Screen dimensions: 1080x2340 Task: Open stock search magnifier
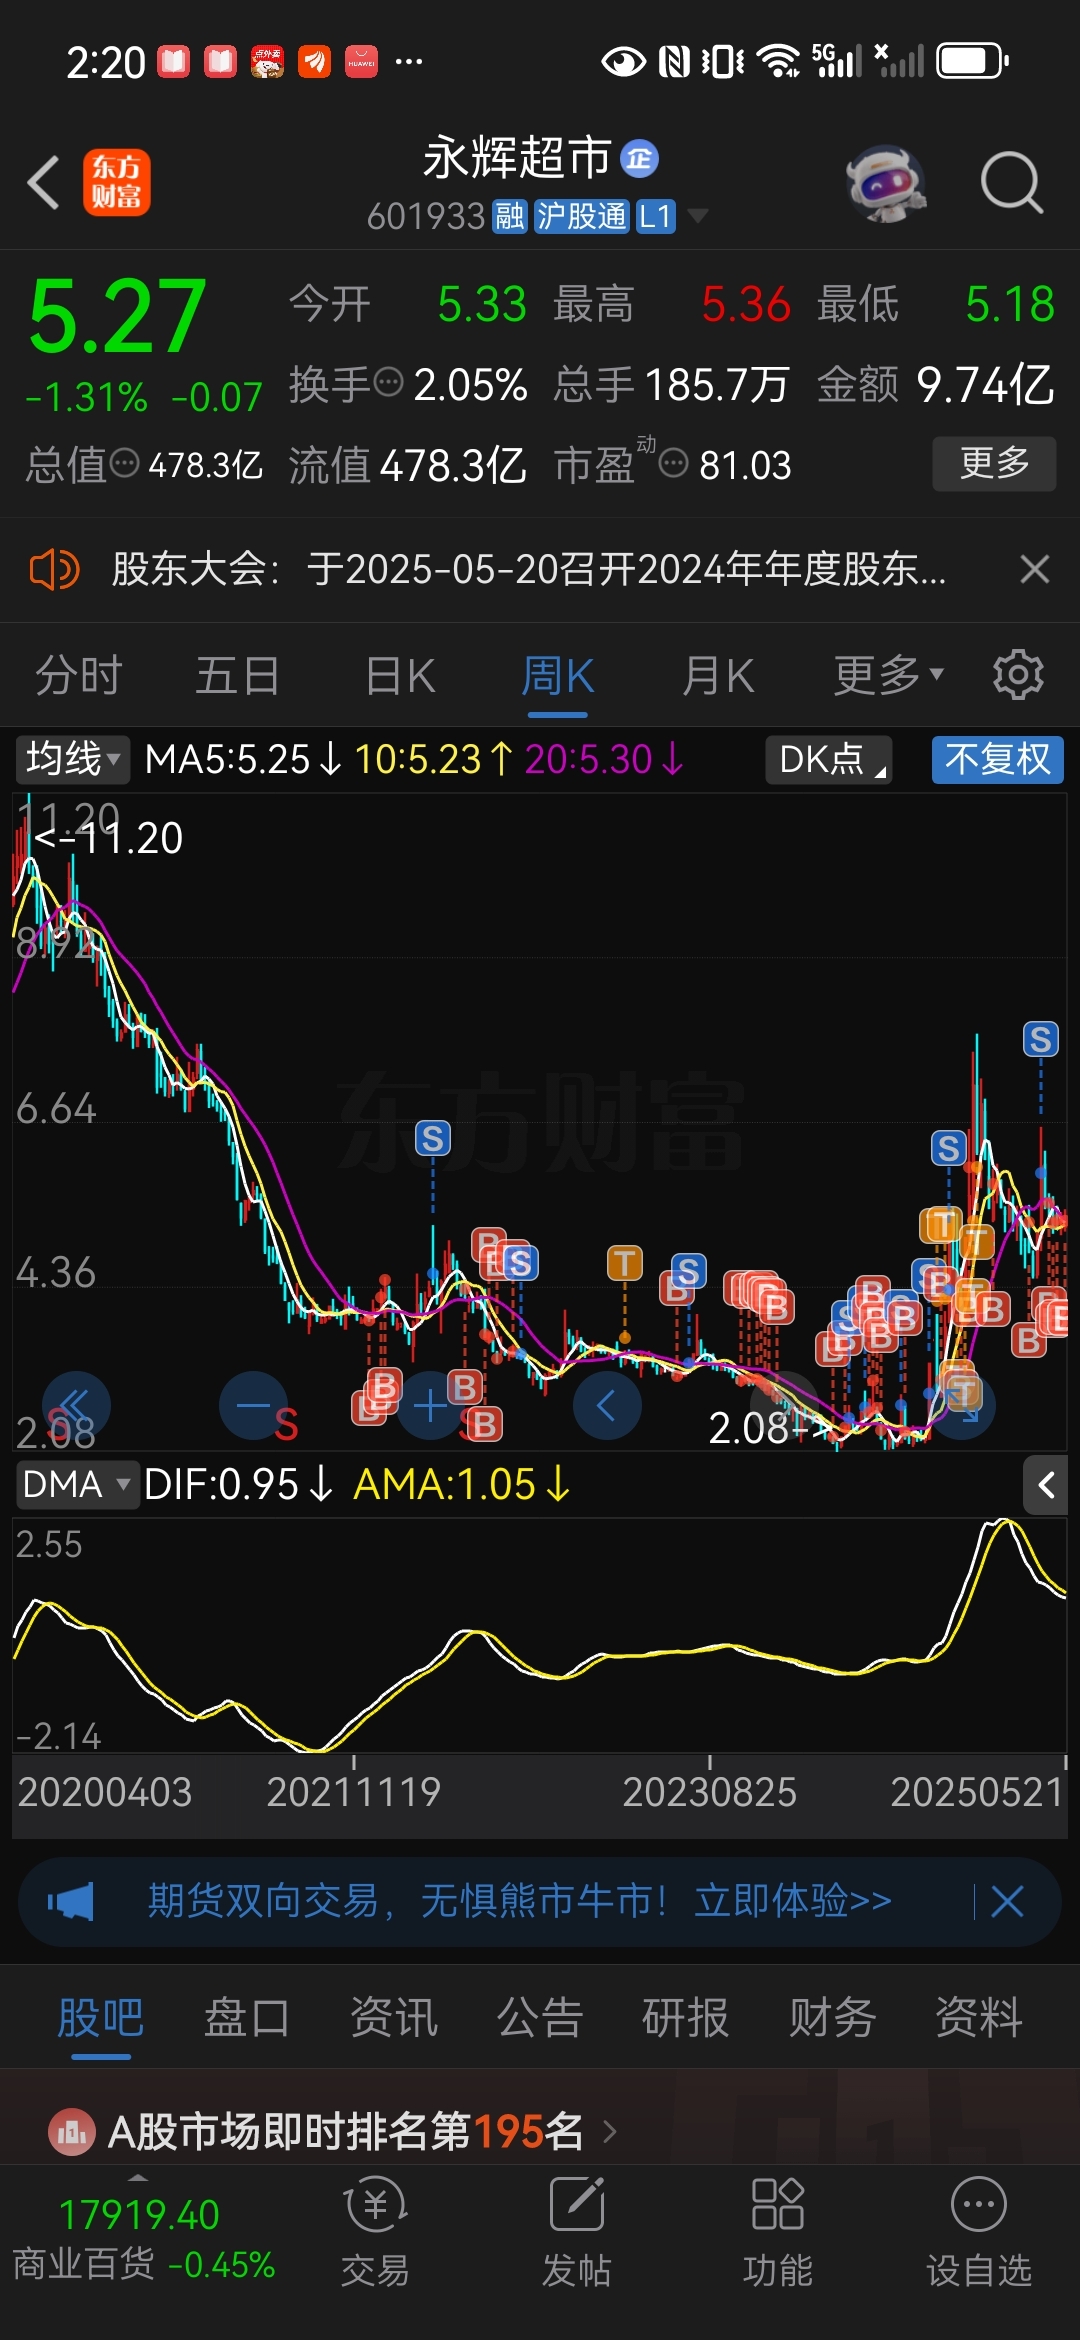point(1011,183)
